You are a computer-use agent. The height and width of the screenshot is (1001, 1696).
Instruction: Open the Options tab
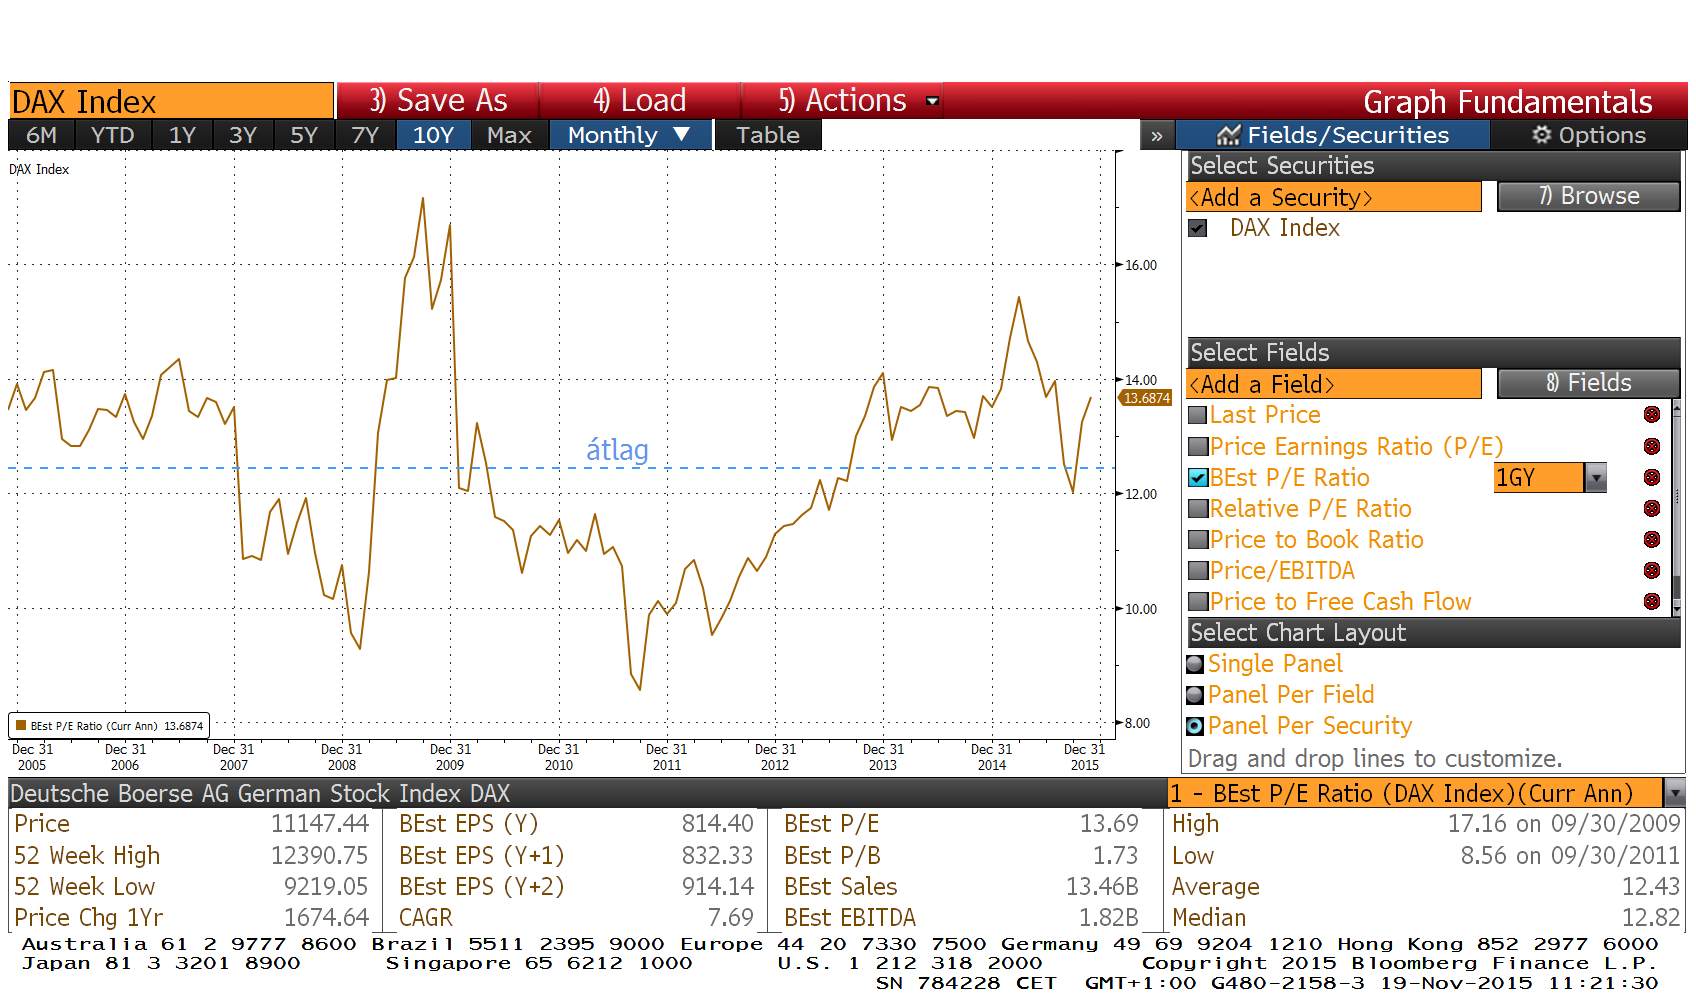[1588, 135]
